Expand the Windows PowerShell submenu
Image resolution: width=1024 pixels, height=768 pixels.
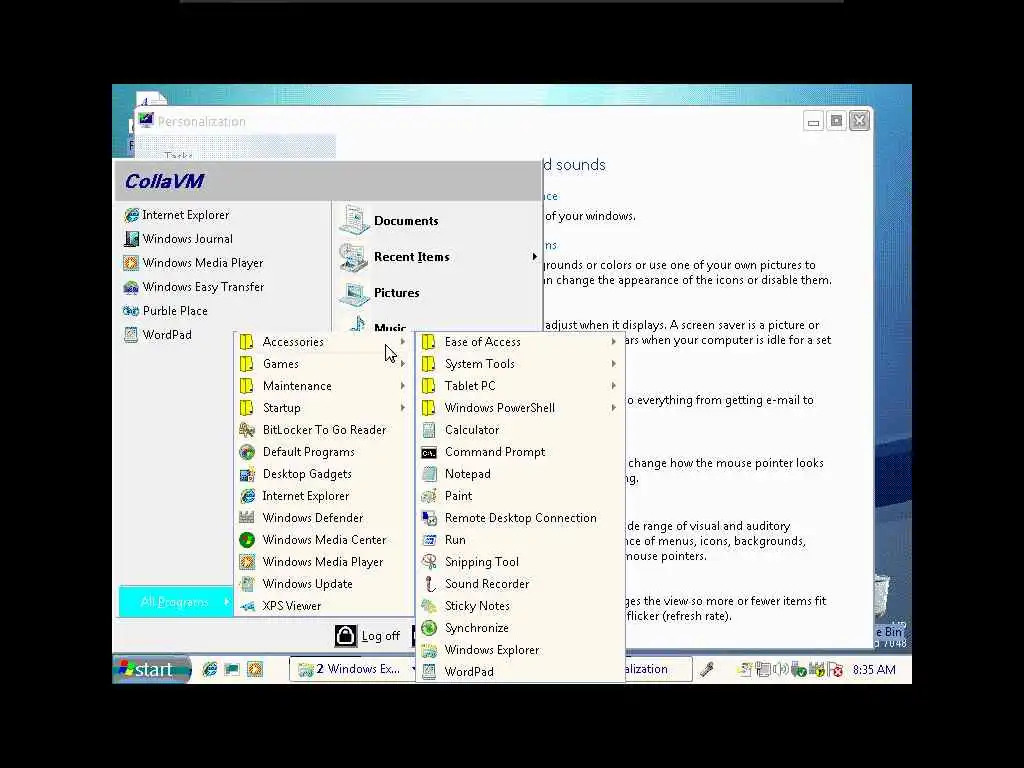520,408
